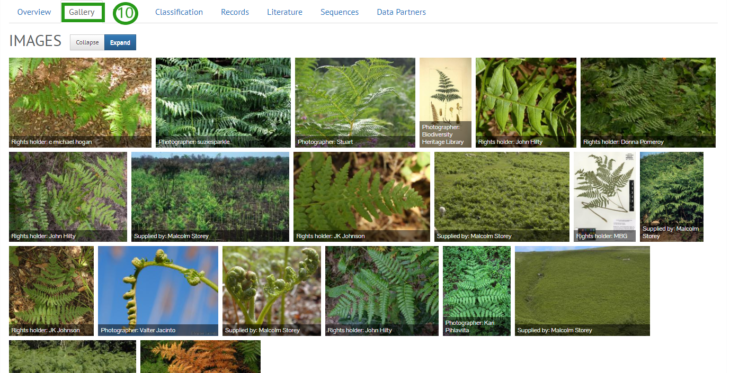Viewport: 730px width, 373px height.
Task: Open the Literature tab
Action: [284, 12]
